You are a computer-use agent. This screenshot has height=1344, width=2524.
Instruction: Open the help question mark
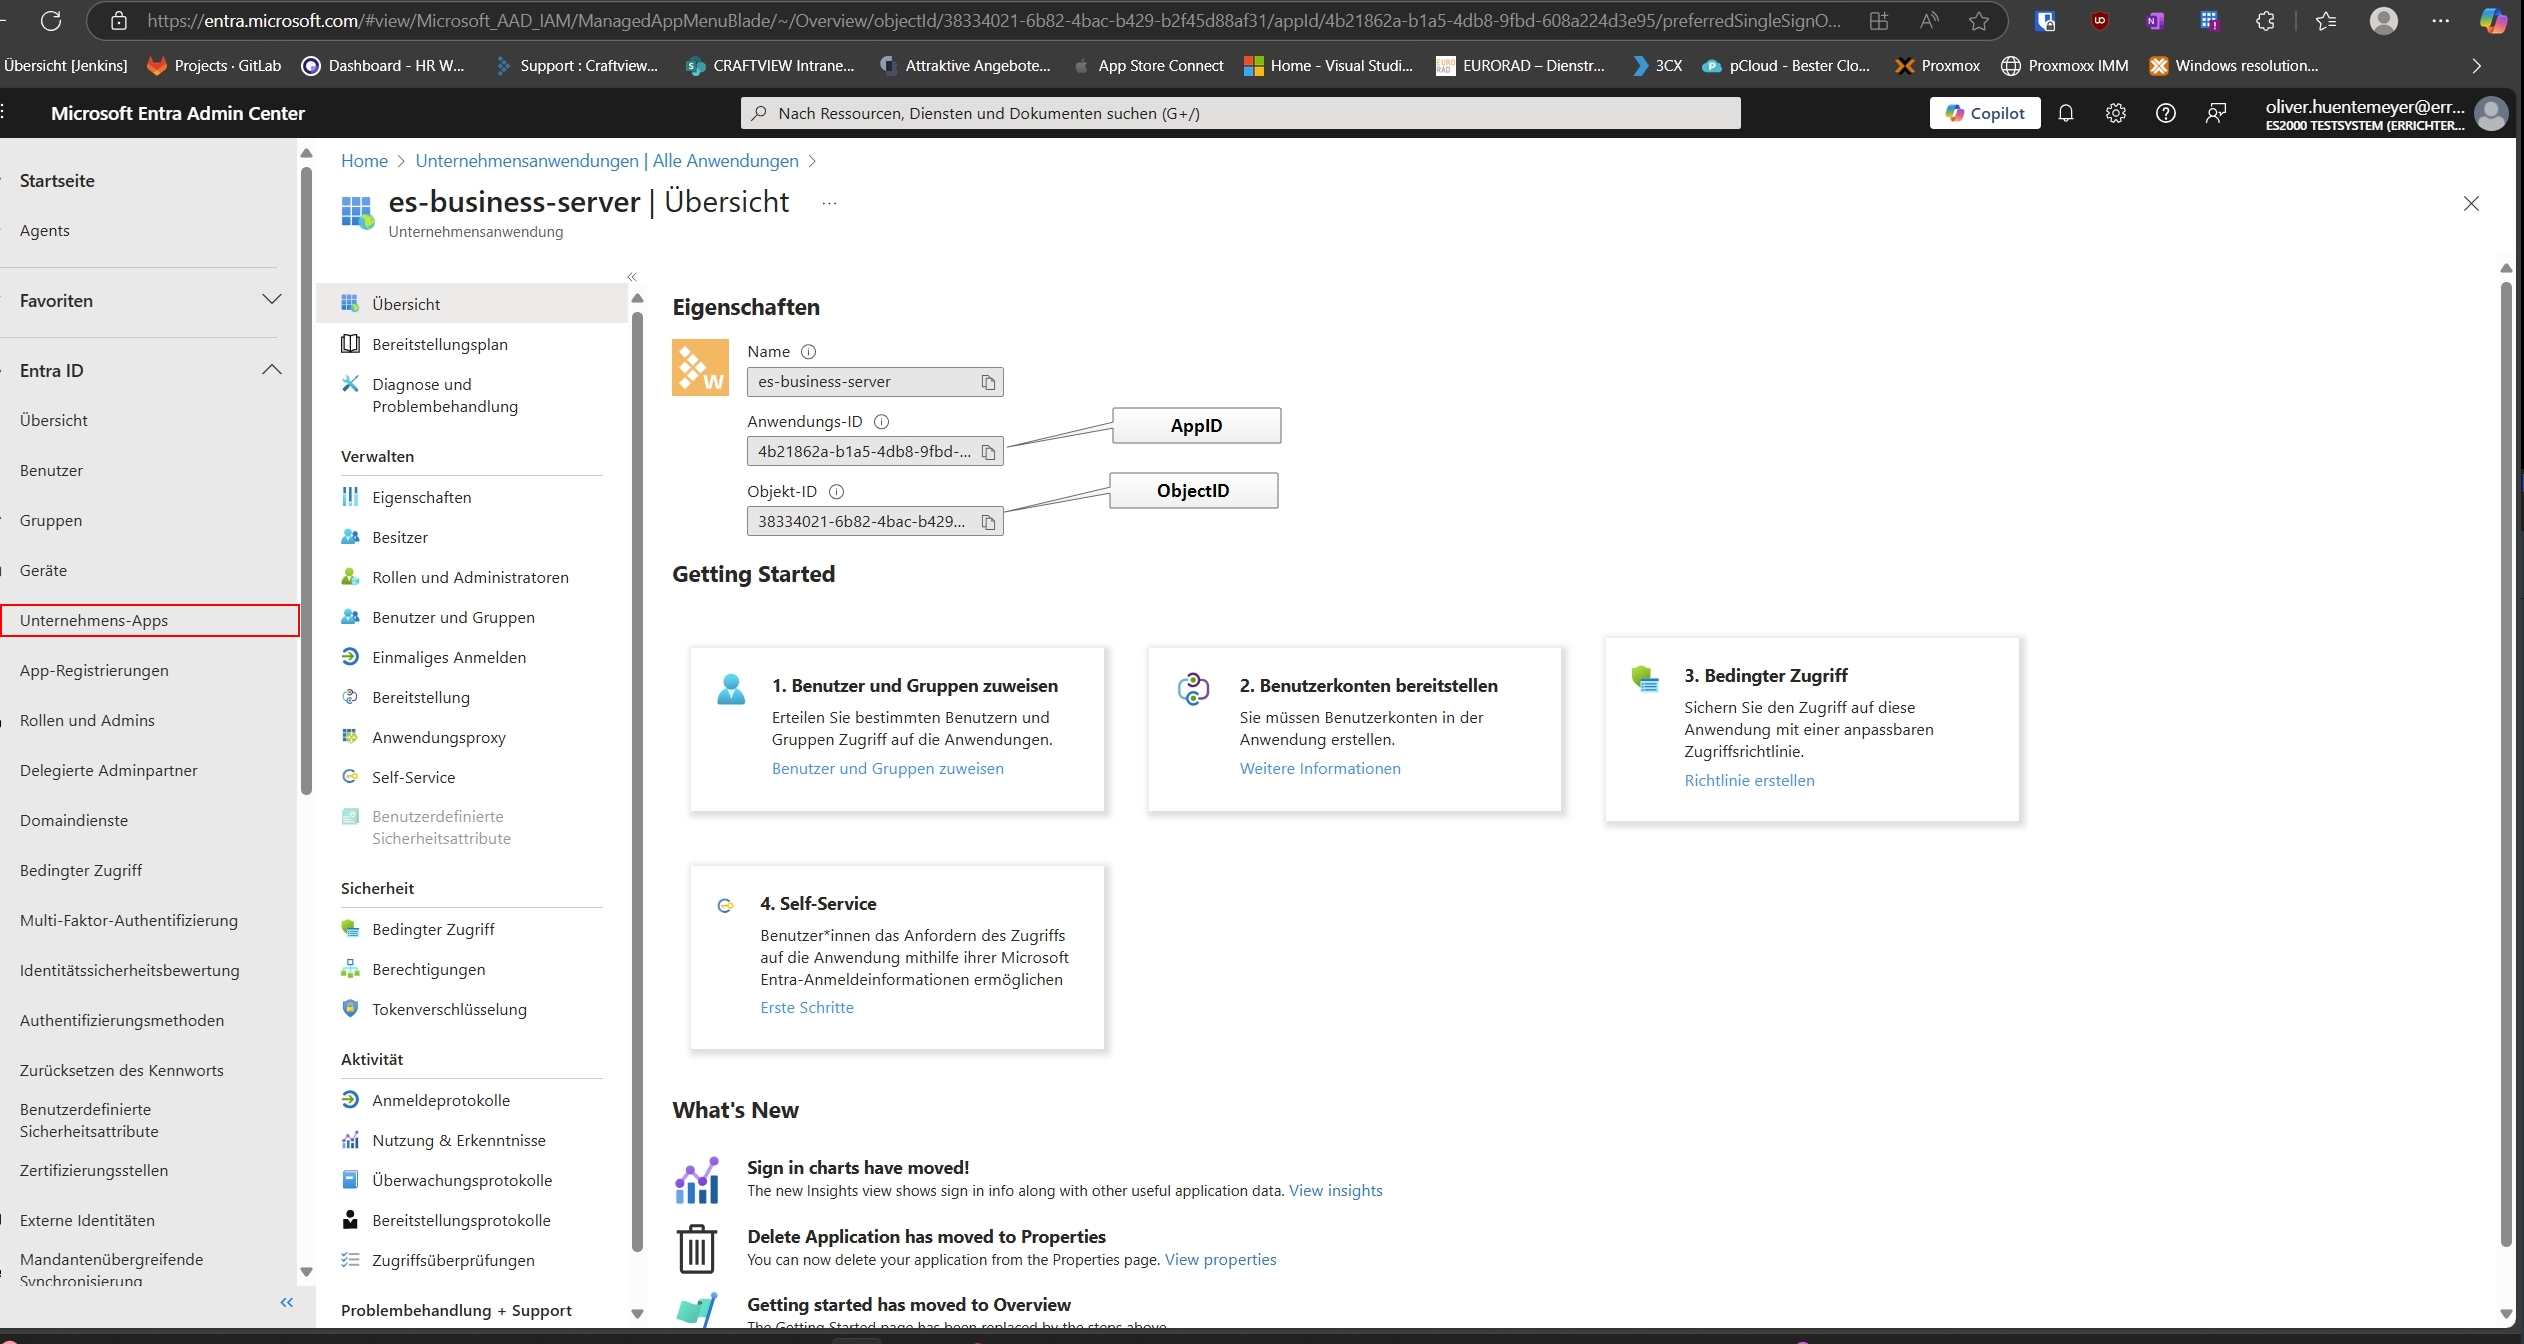2166,113
